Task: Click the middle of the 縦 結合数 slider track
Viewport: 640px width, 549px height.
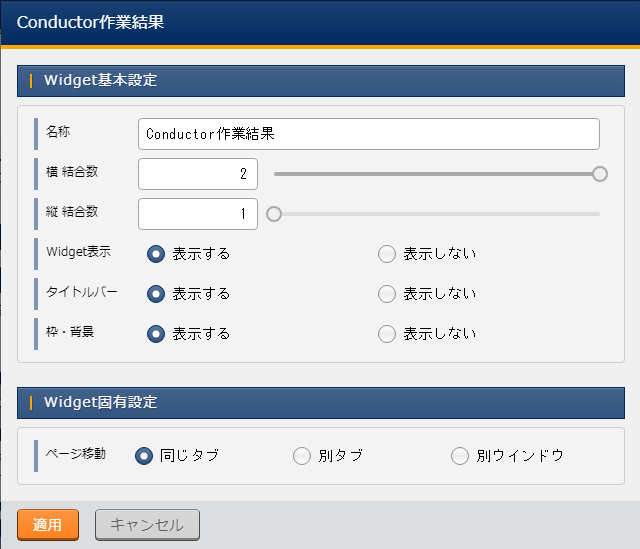Action: [x=437, y=214]
